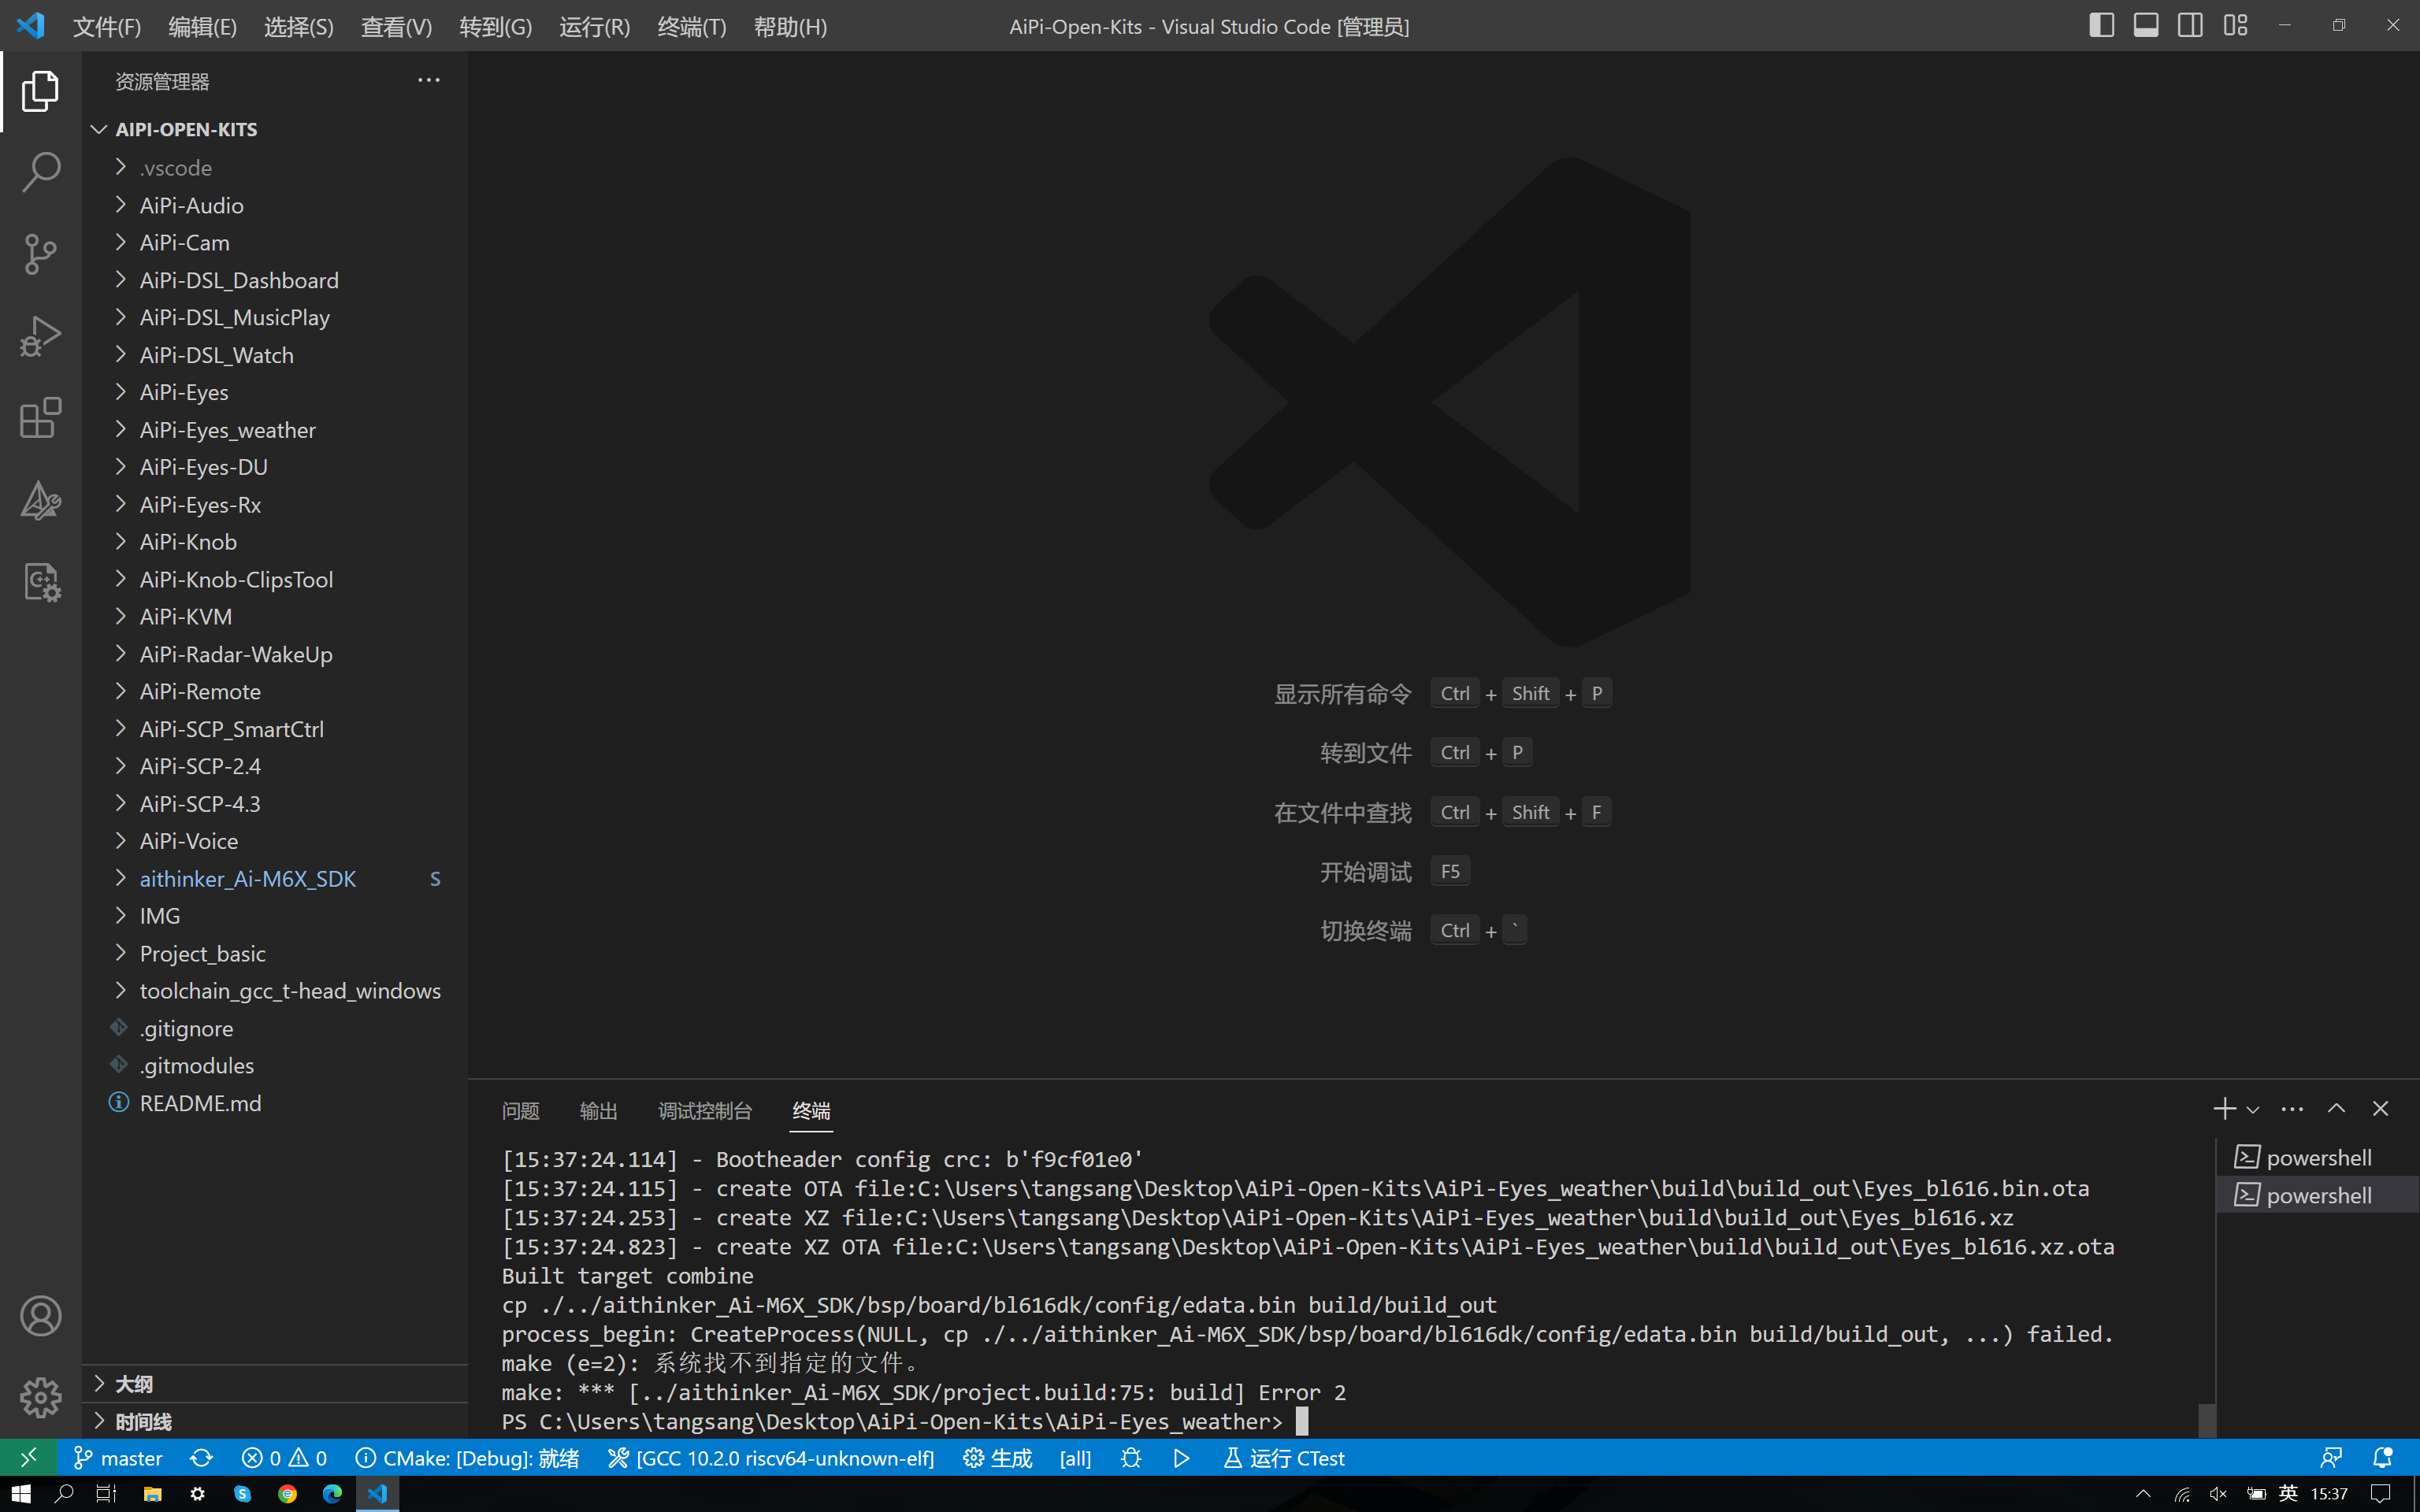Close the terminal panel

coord(2380,1109)
